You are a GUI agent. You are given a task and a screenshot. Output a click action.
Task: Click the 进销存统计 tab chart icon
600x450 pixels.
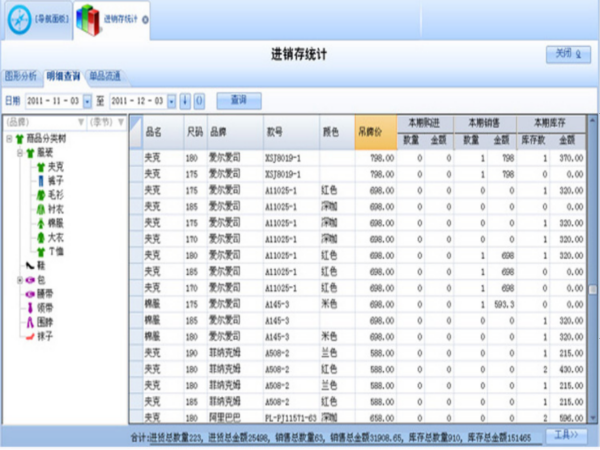(x=88, y=19)
